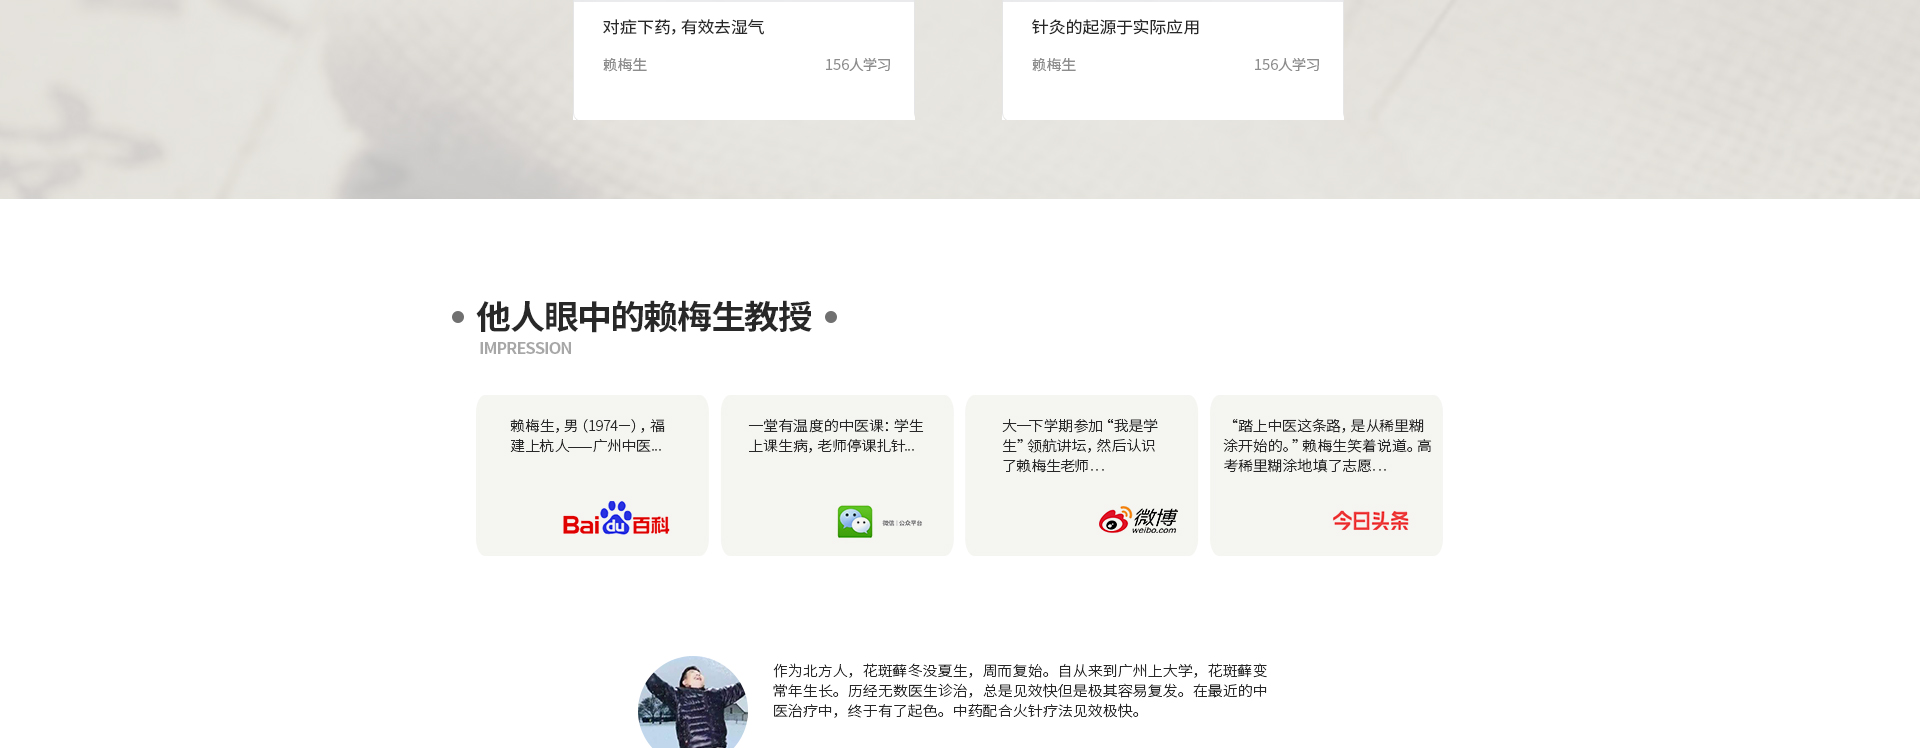Open the excerpt starting 踏上中医这条路
The image size is (1920, 748).
(1326, 446)
